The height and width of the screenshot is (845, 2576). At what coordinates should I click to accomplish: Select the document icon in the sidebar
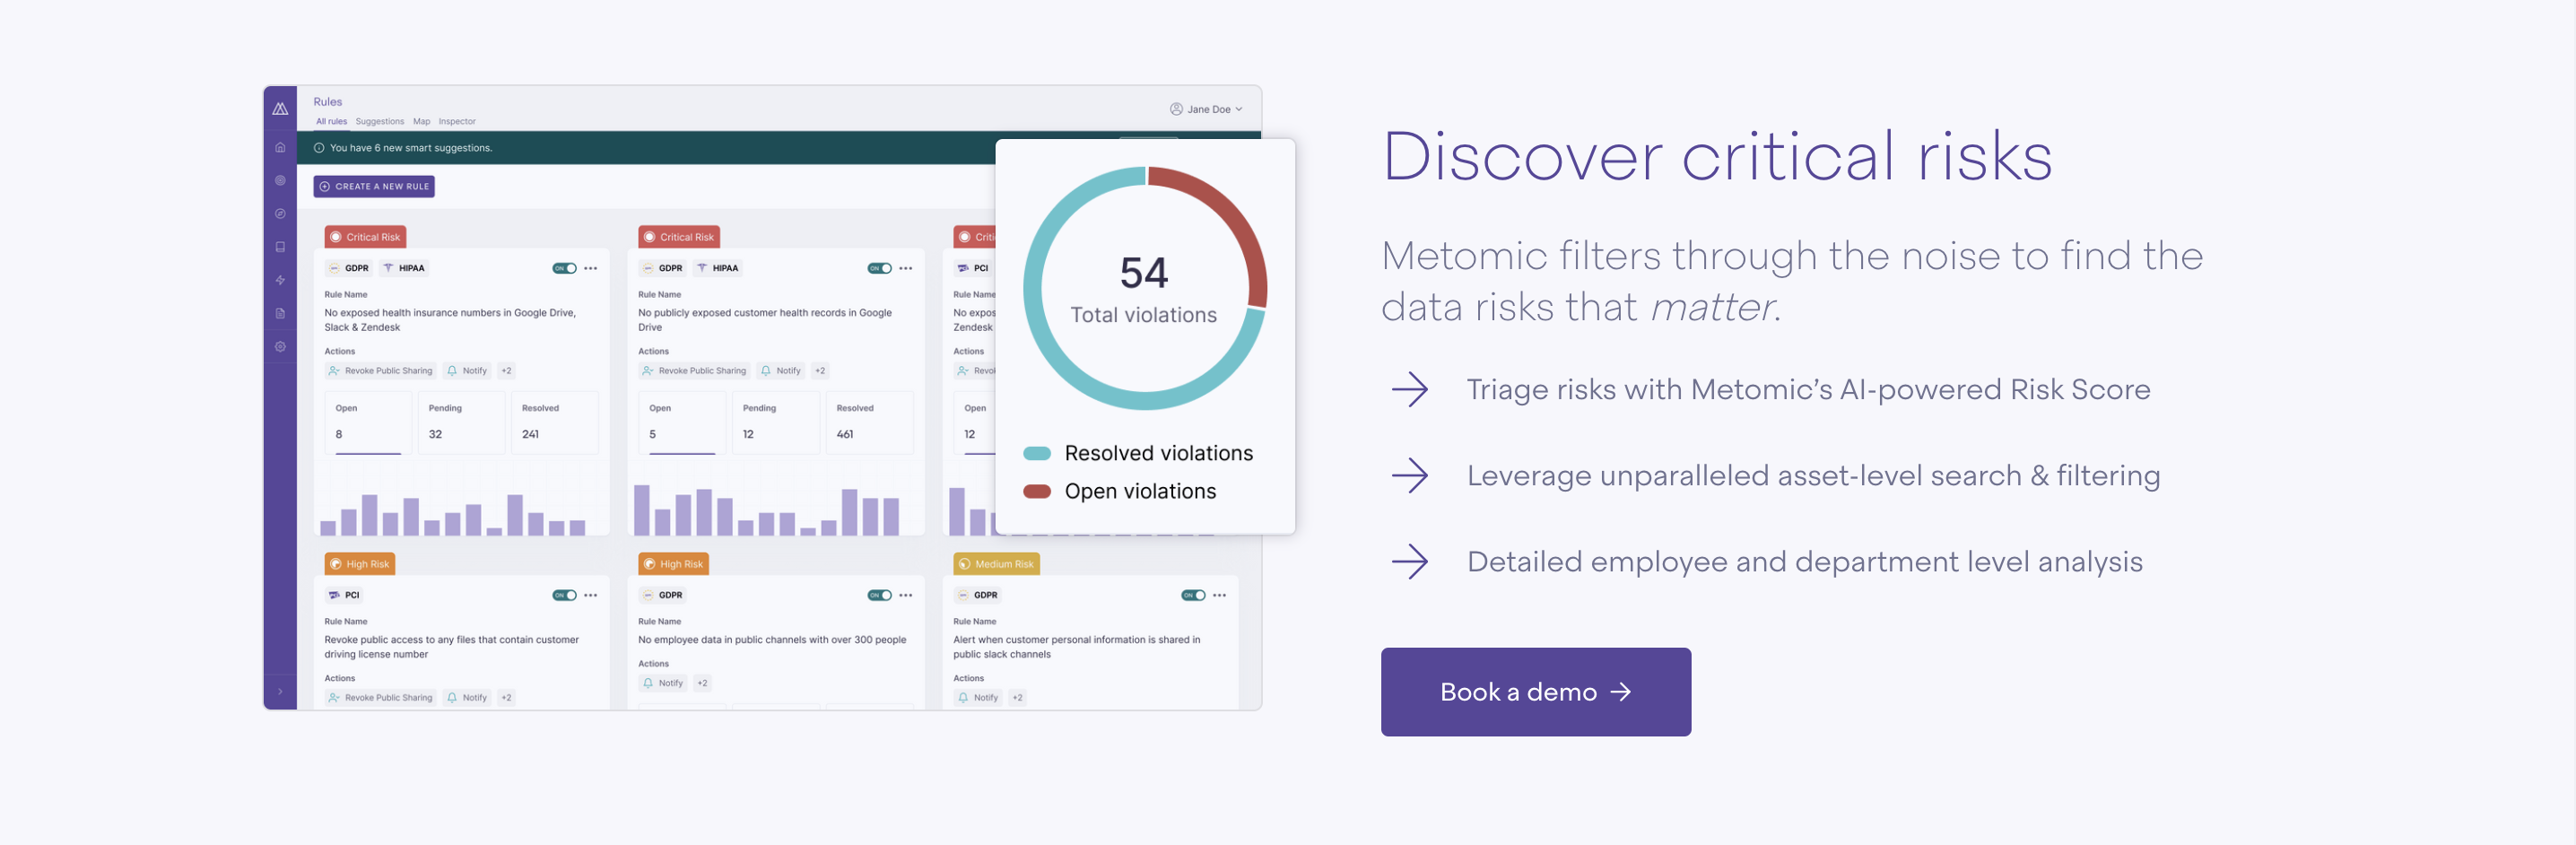point(280,313)
